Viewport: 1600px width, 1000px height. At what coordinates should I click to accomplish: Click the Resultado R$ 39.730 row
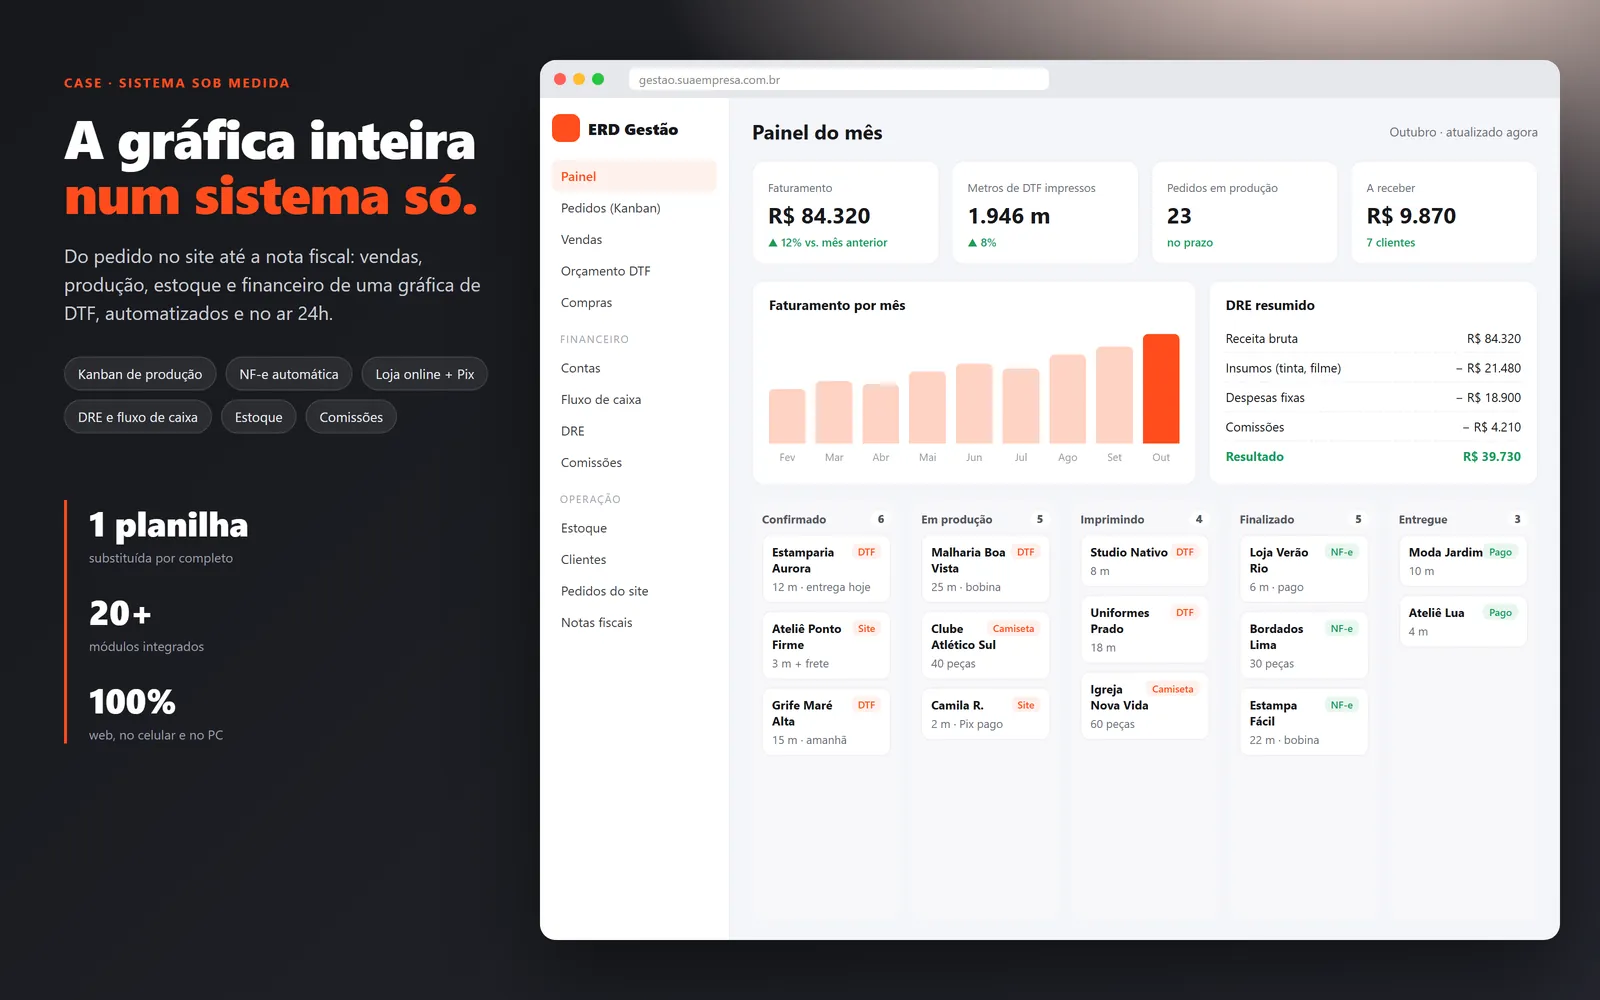coord(1373,457)
